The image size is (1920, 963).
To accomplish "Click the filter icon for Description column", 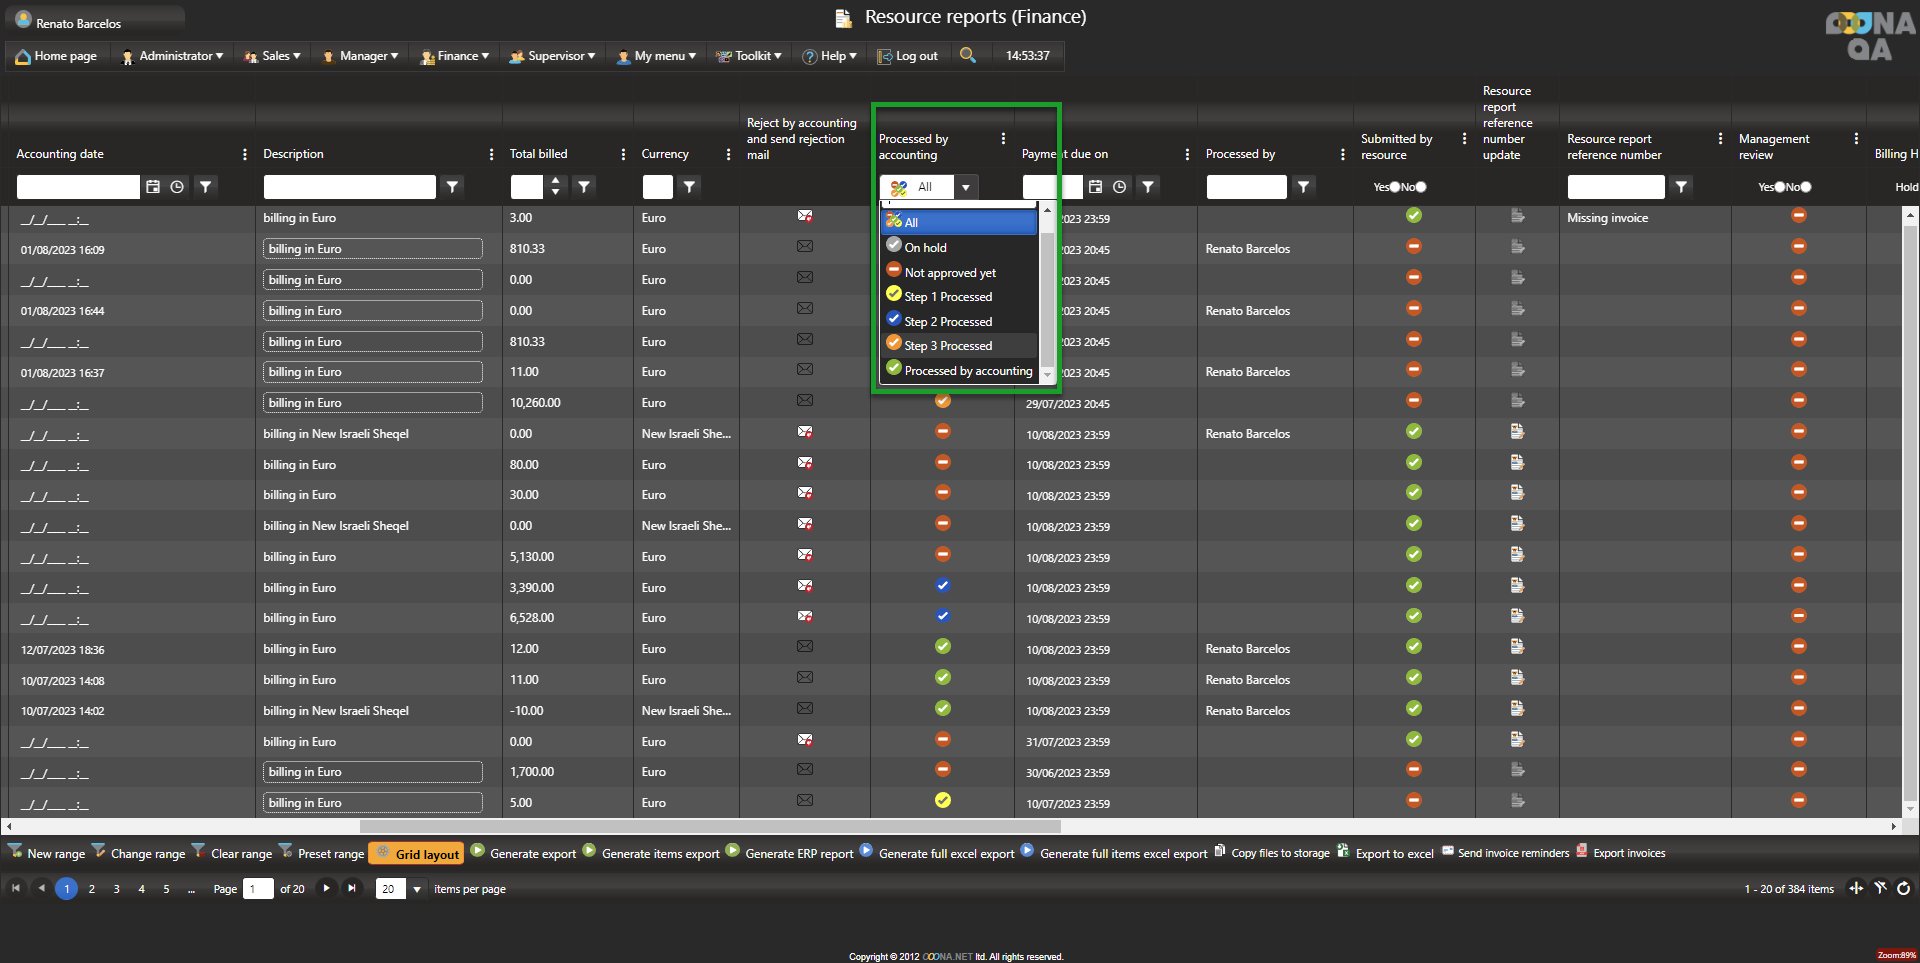I will point(452,187).
